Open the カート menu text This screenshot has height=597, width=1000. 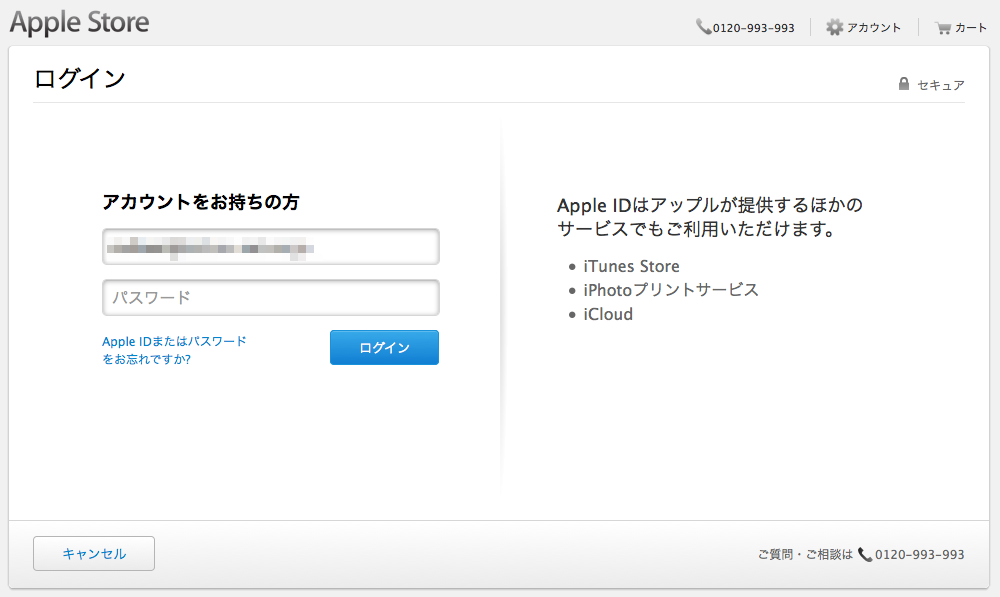[971, 27]
